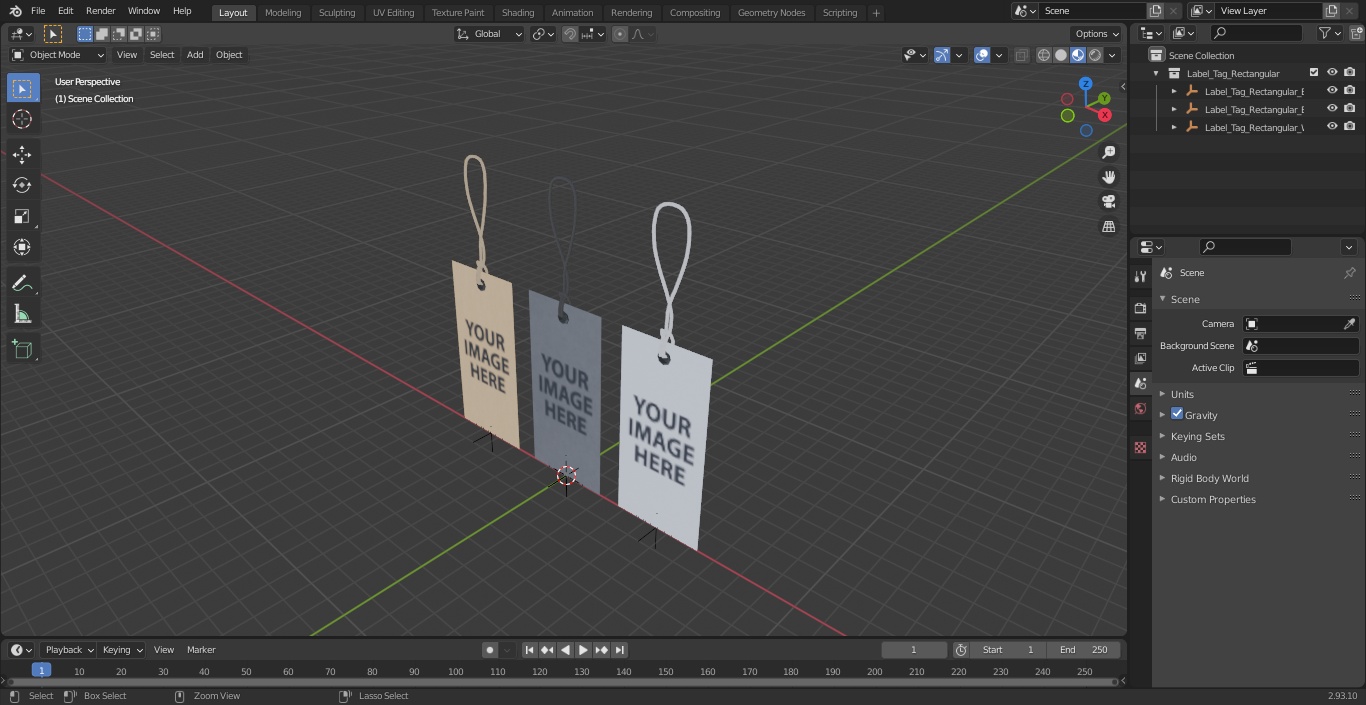The image size is (1366, 705).
Task: Collapse the Label_Tag_Rectangular collection tree
Action: click(1156, 73)
